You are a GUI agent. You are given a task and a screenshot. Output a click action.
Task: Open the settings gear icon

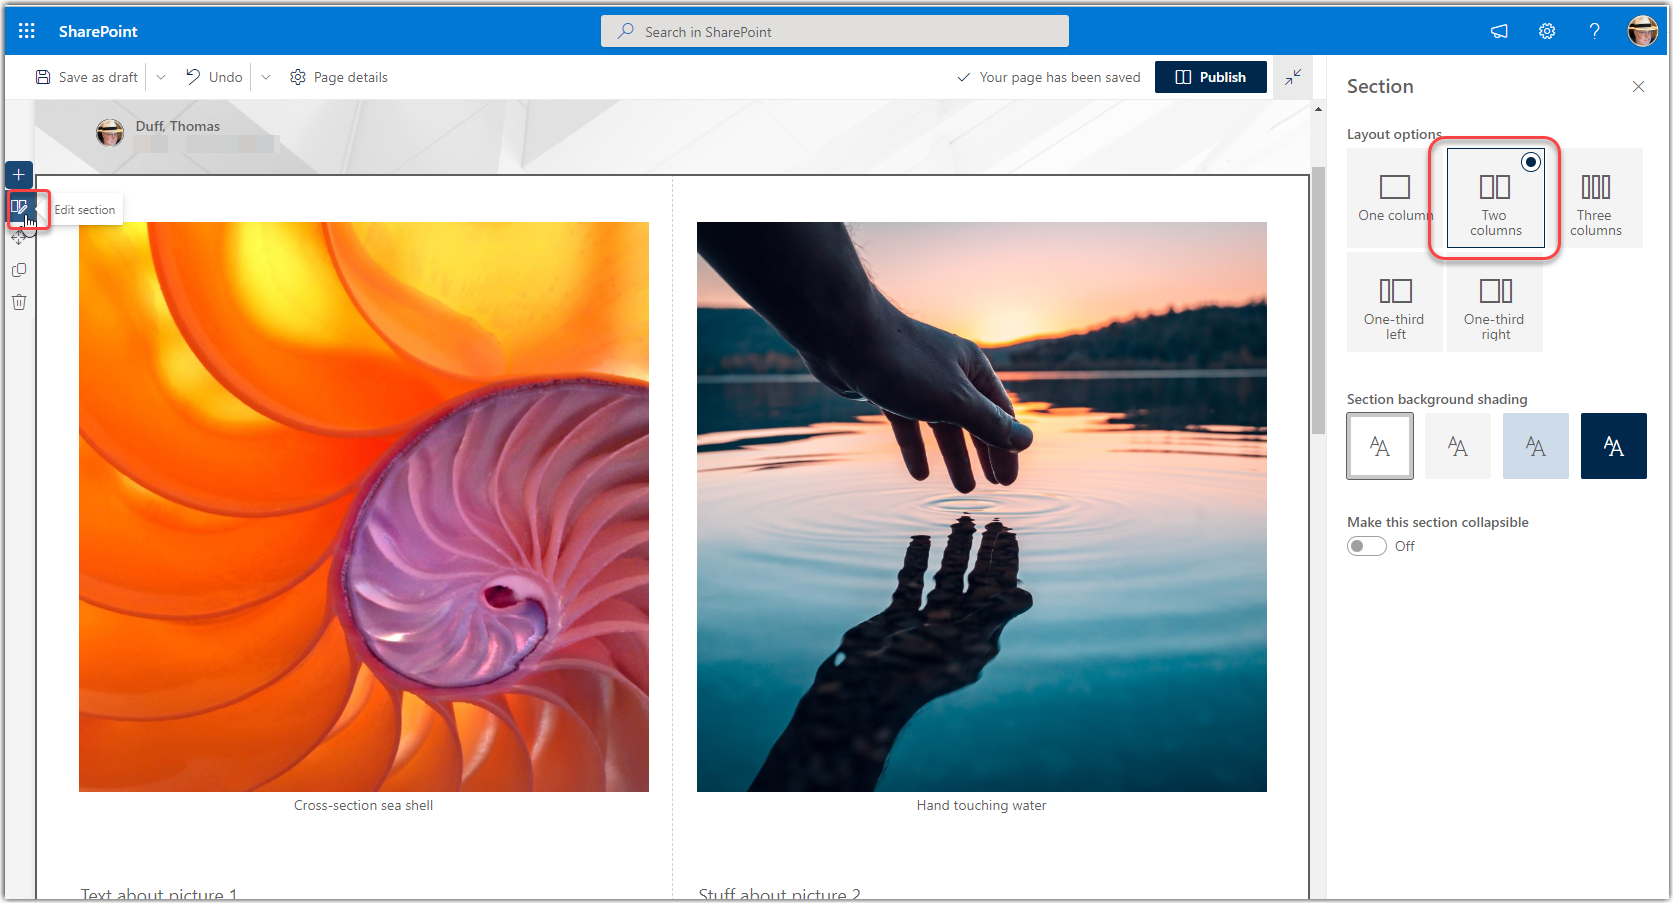[x=1547, y=31]
